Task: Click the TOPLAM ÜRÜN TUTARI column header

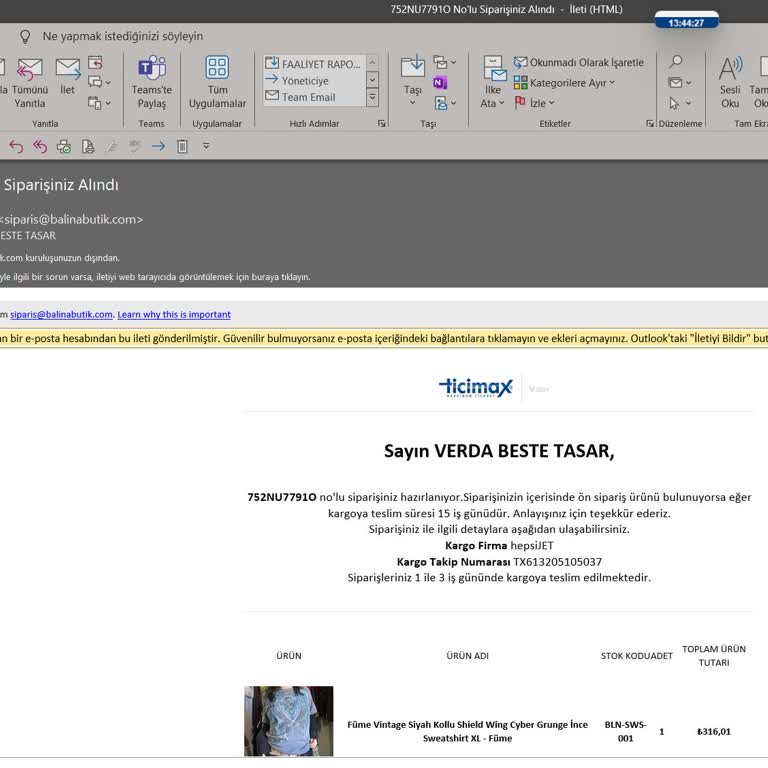Action: point(714,655)
